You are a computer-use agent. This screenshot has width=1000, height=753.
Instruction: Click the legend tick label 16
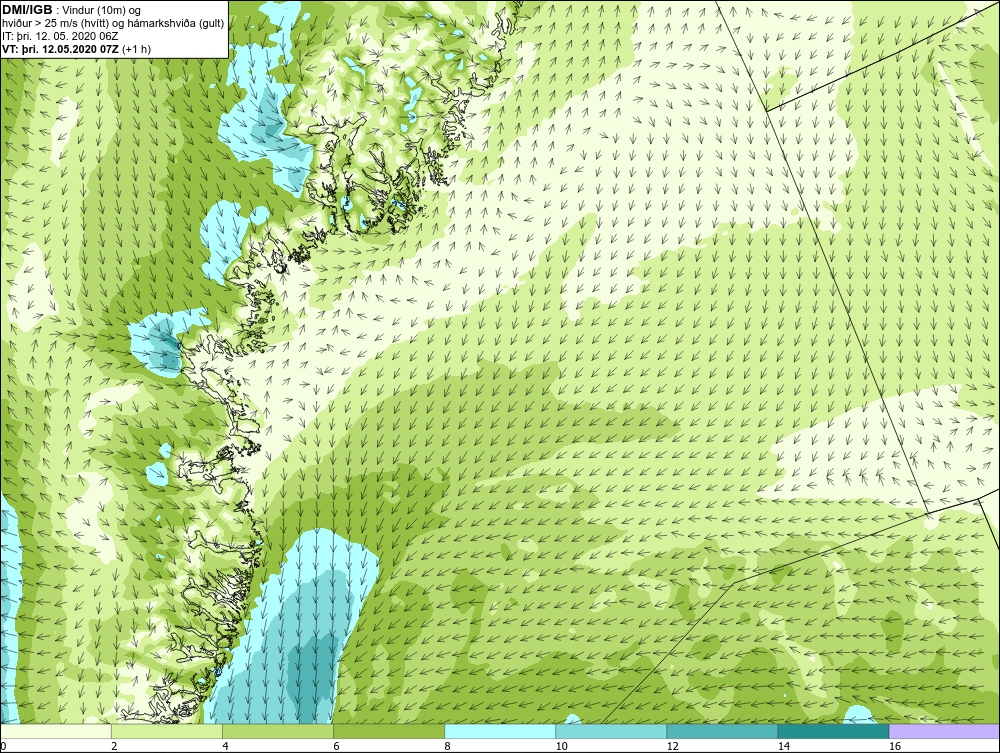894,746
